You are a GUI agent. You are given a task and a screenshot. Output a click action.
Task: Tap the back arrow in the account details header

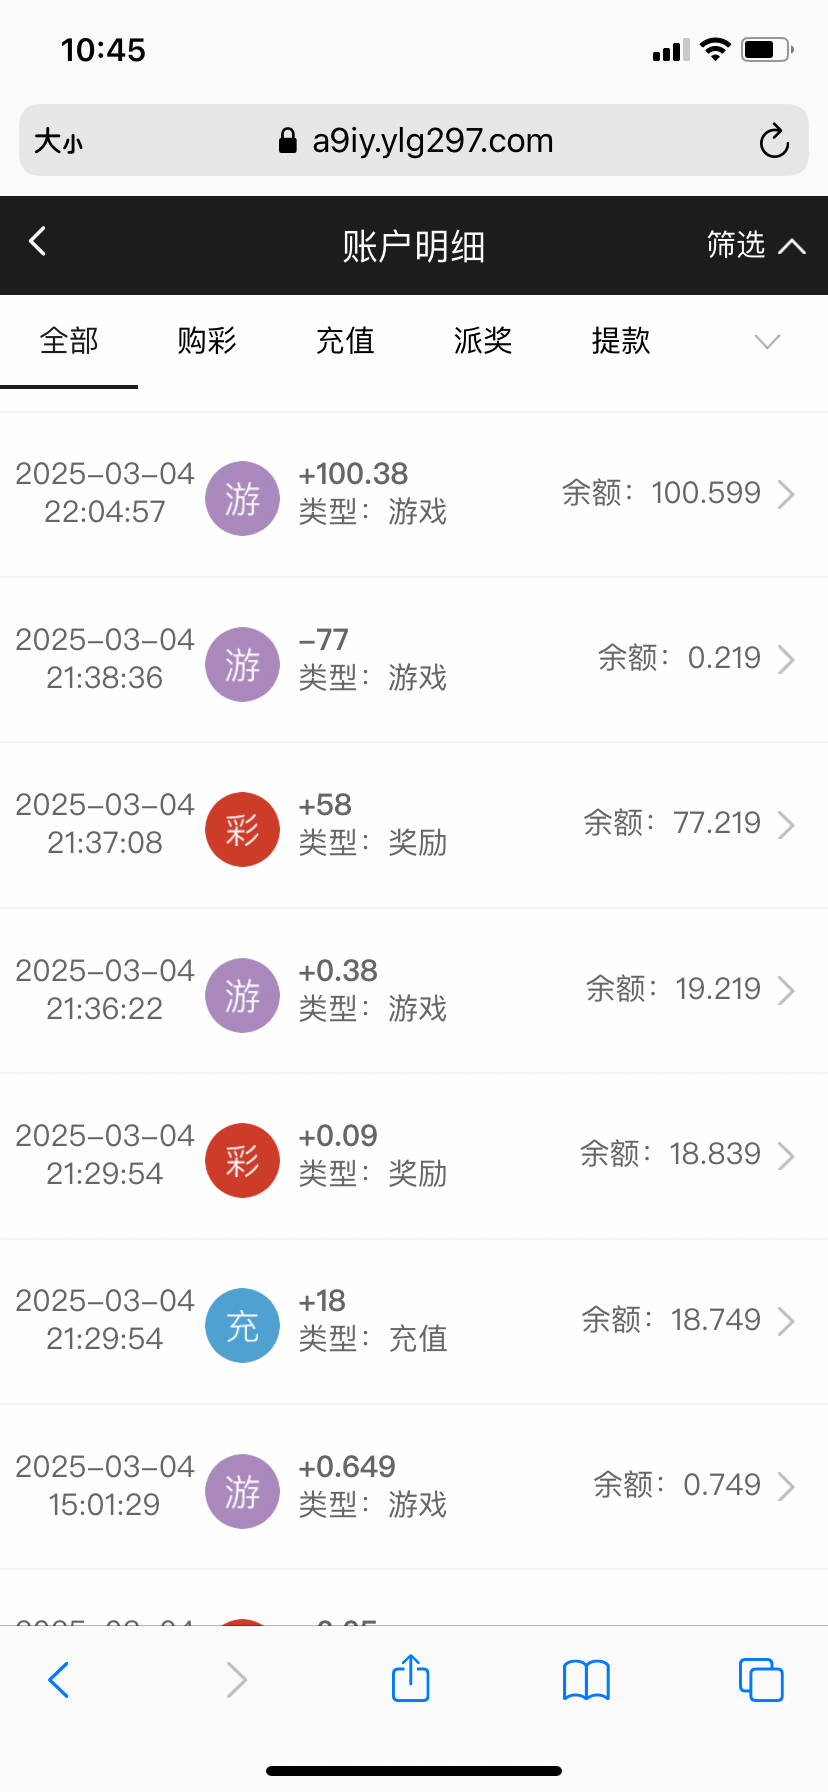38,241
